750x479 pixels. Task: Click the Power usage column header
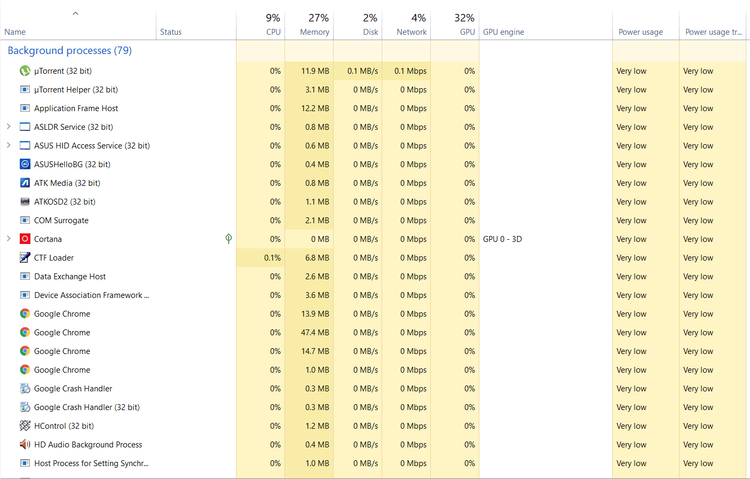pos(639,32)
